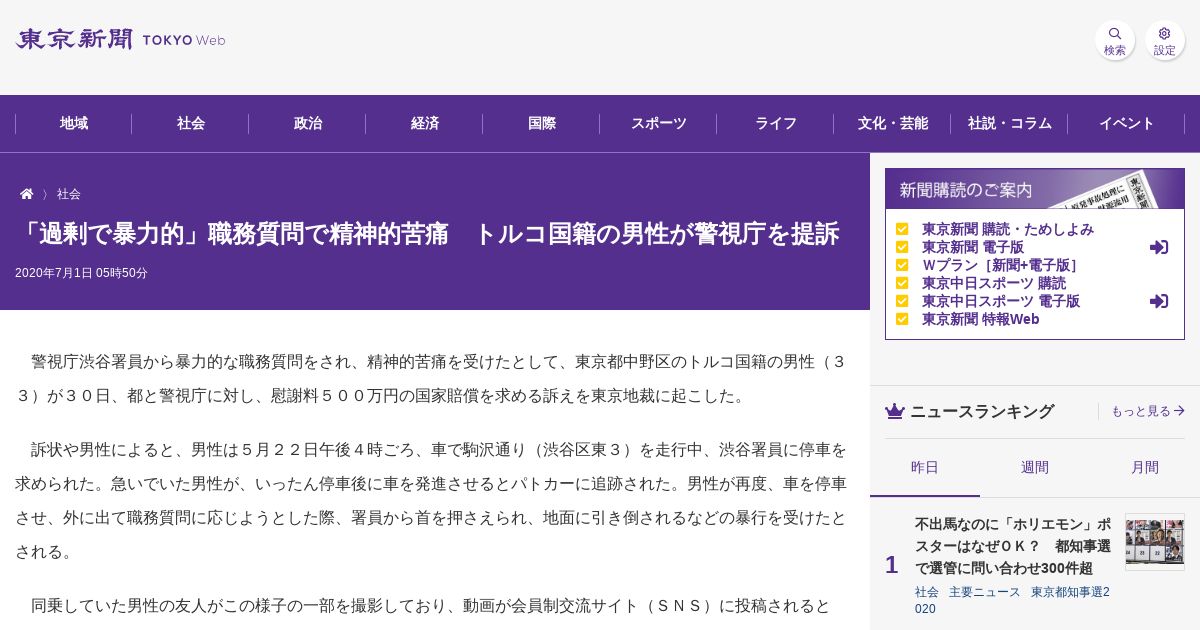Viewport: 1200px width, 630px height.
Task: Click checkmark icon beside 東京新聞 特報Web
Action: click(x=902, y=319)
